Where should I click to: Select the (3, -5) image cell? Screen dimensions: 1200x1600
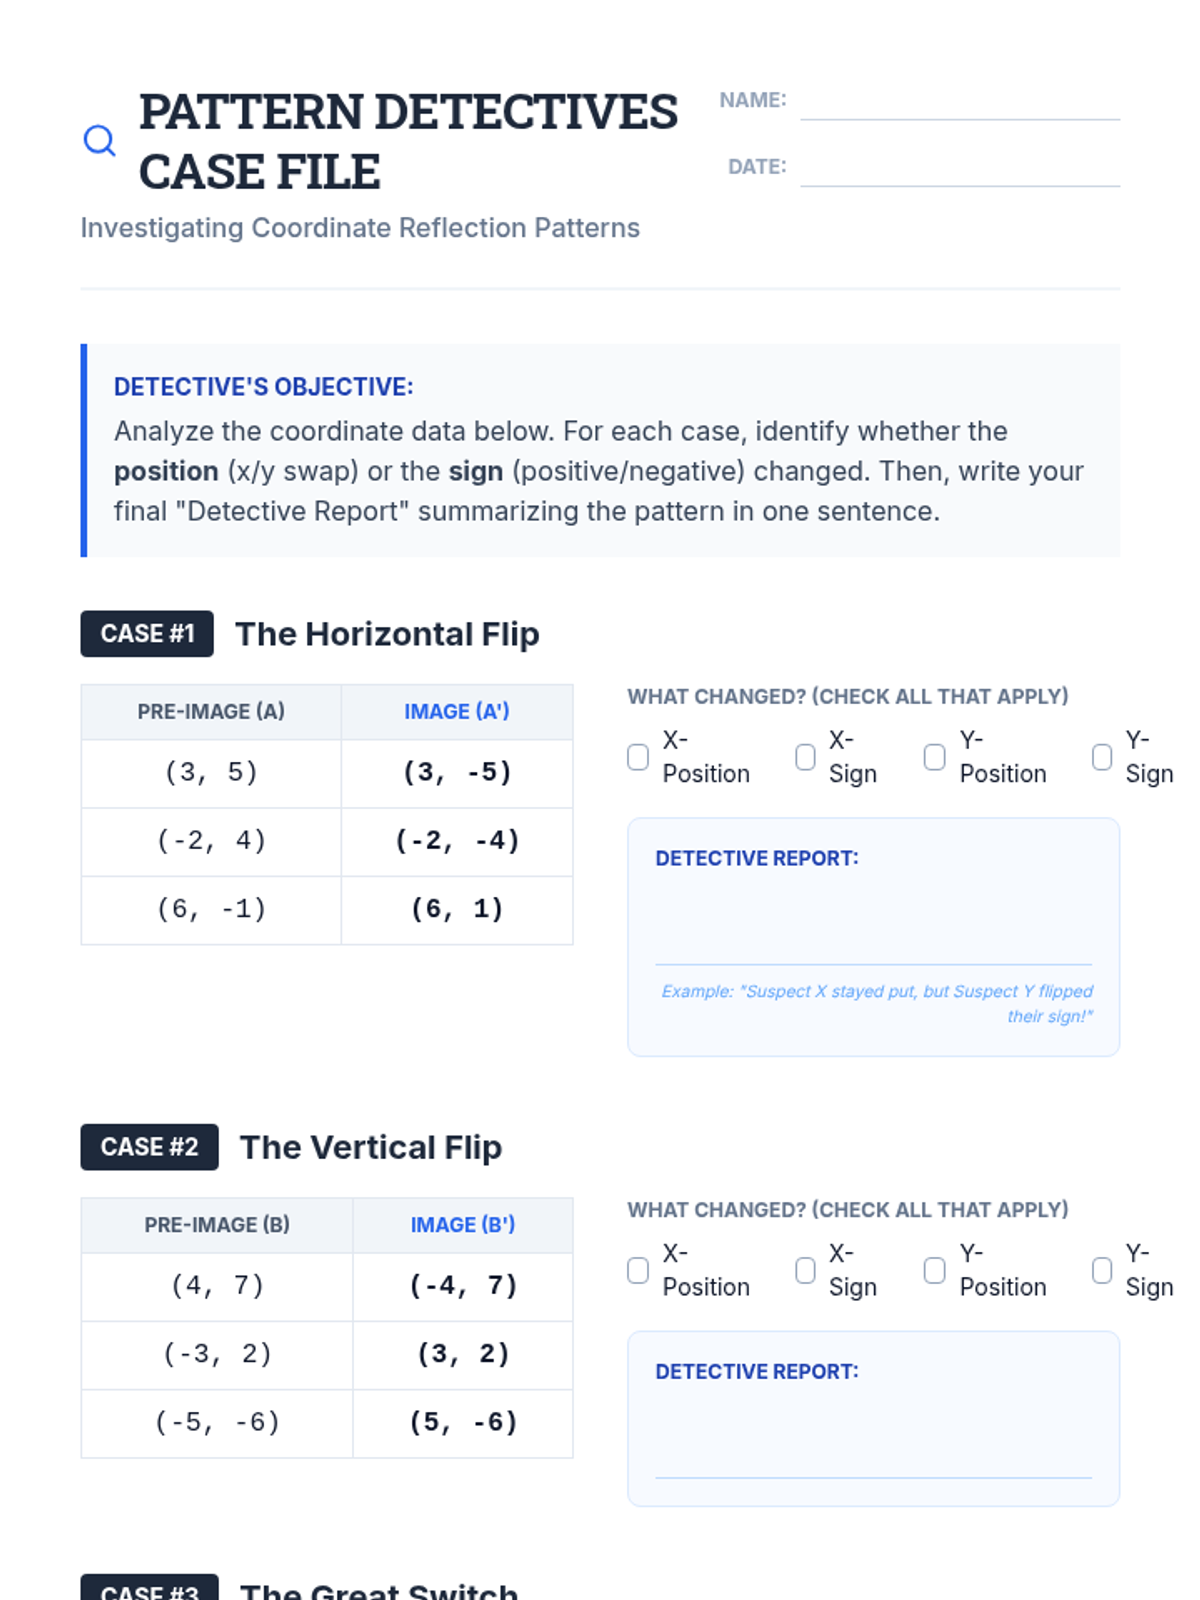coord(457,773)
